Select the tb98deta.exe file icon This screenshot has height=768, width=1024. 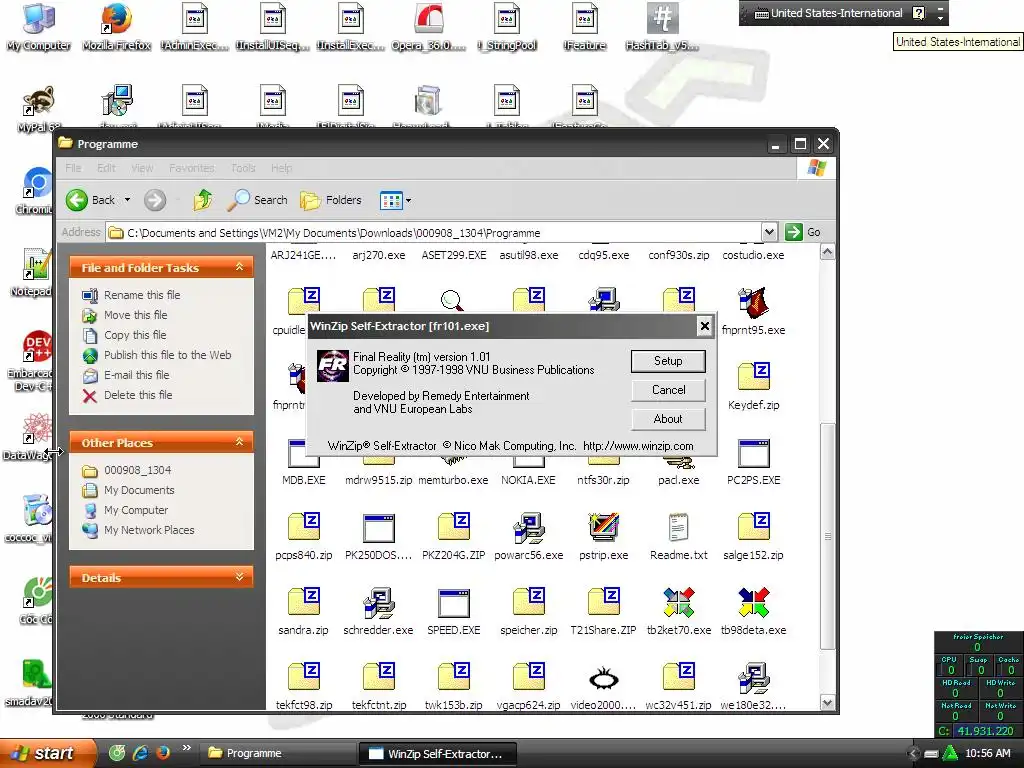coord(754,603)
